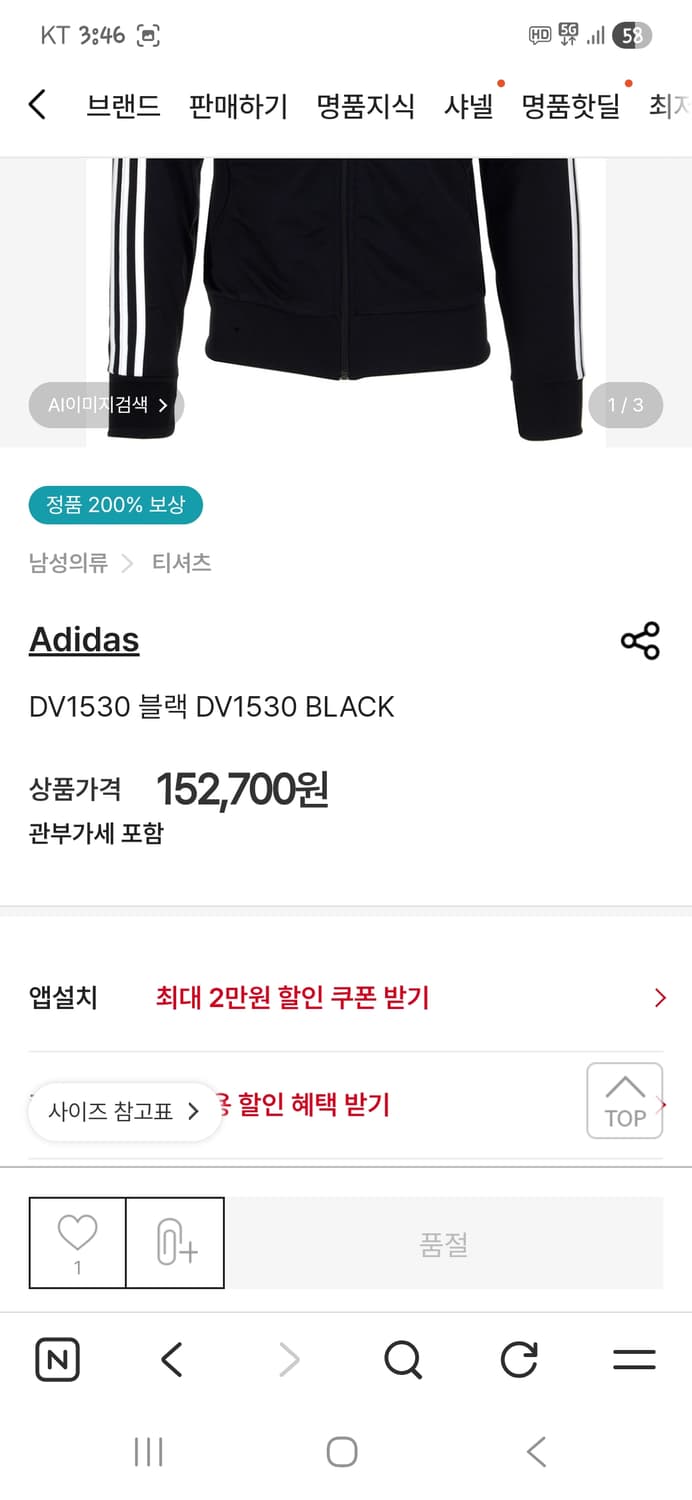Viewport: 692px width, 1500px height.
Task: Tap the grayed 품절 button
Action: tap(444, 1242)
